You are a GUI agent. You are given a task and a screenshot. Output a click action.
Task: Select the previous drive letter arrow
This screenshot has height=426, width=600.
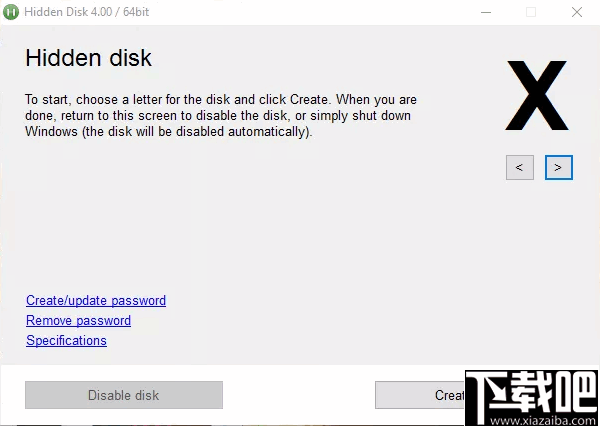point(519,167)
